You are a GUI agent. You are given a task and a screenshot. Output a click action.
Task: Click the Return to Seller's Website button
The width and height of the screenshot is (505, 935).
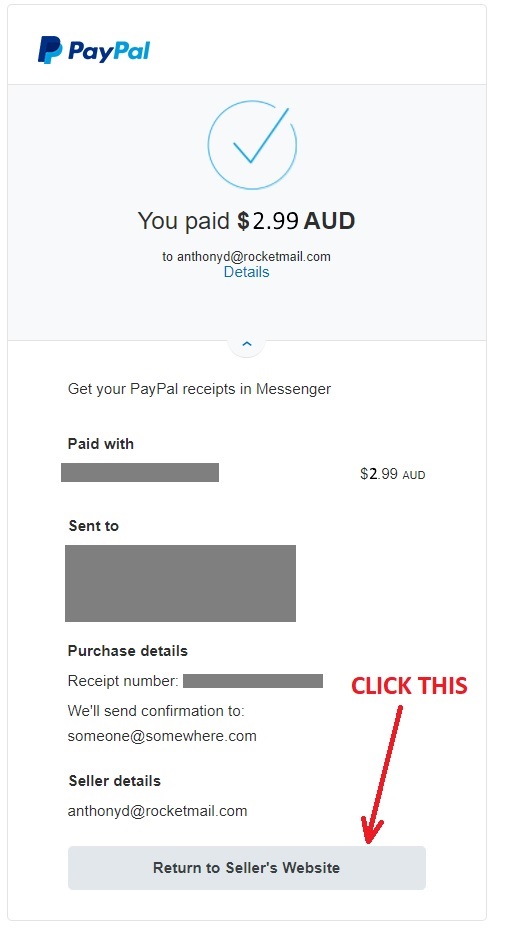click(x=247, y=868)
